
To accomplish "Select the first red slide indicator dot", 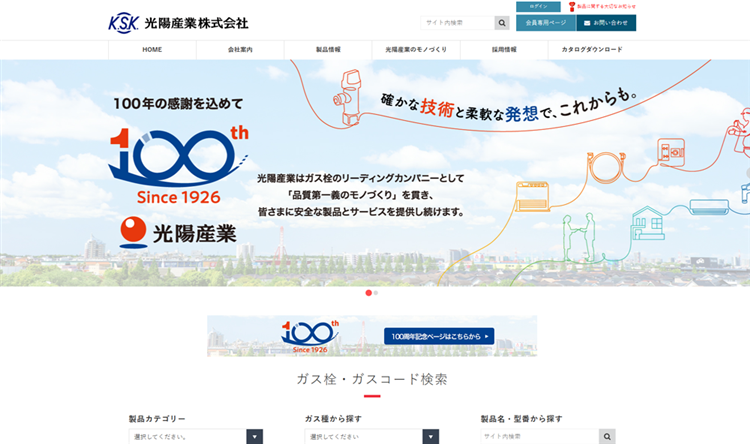I will pos(368,293).
